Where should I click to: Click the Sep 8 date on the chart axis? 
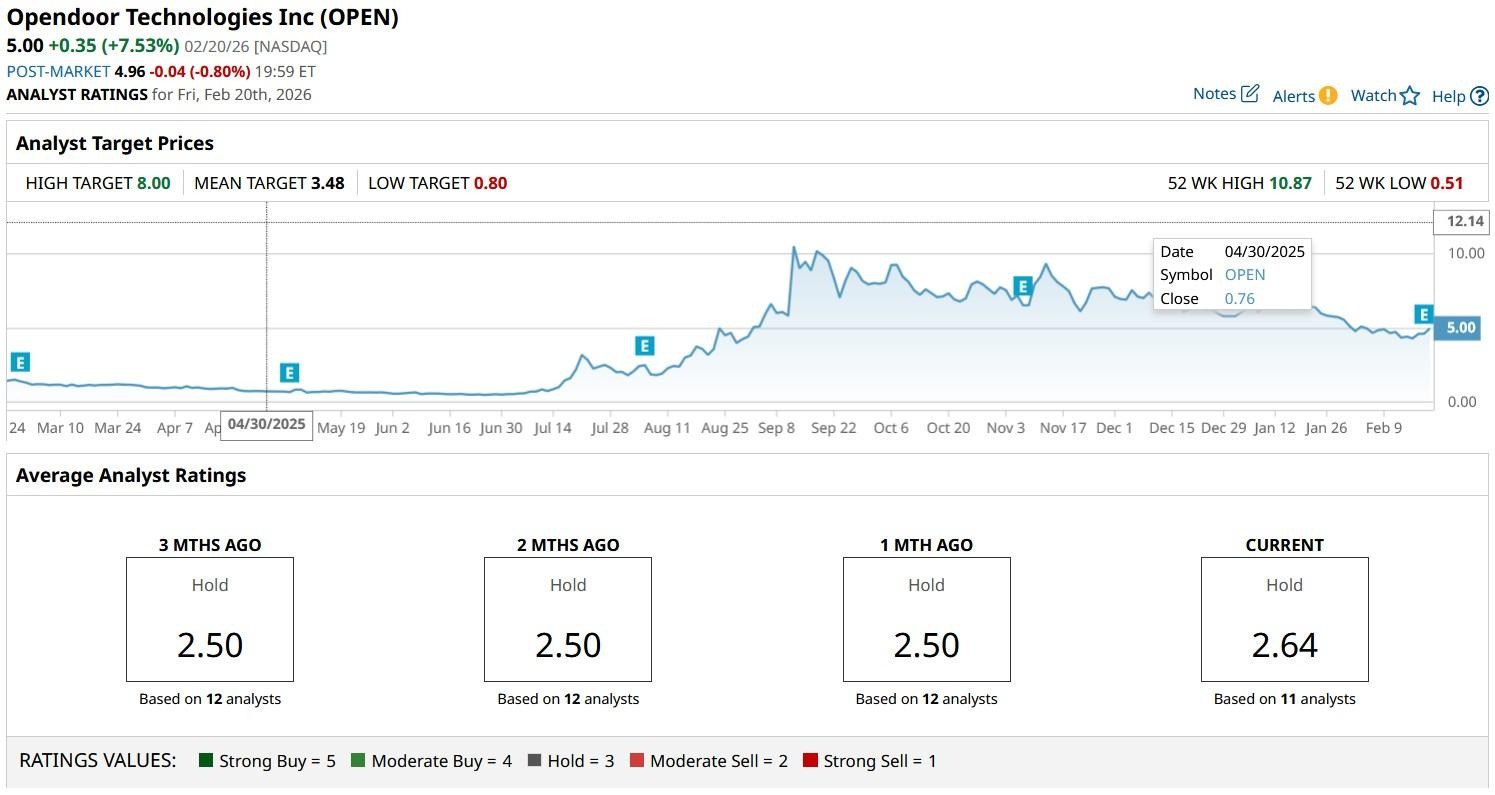click(777, 428)
